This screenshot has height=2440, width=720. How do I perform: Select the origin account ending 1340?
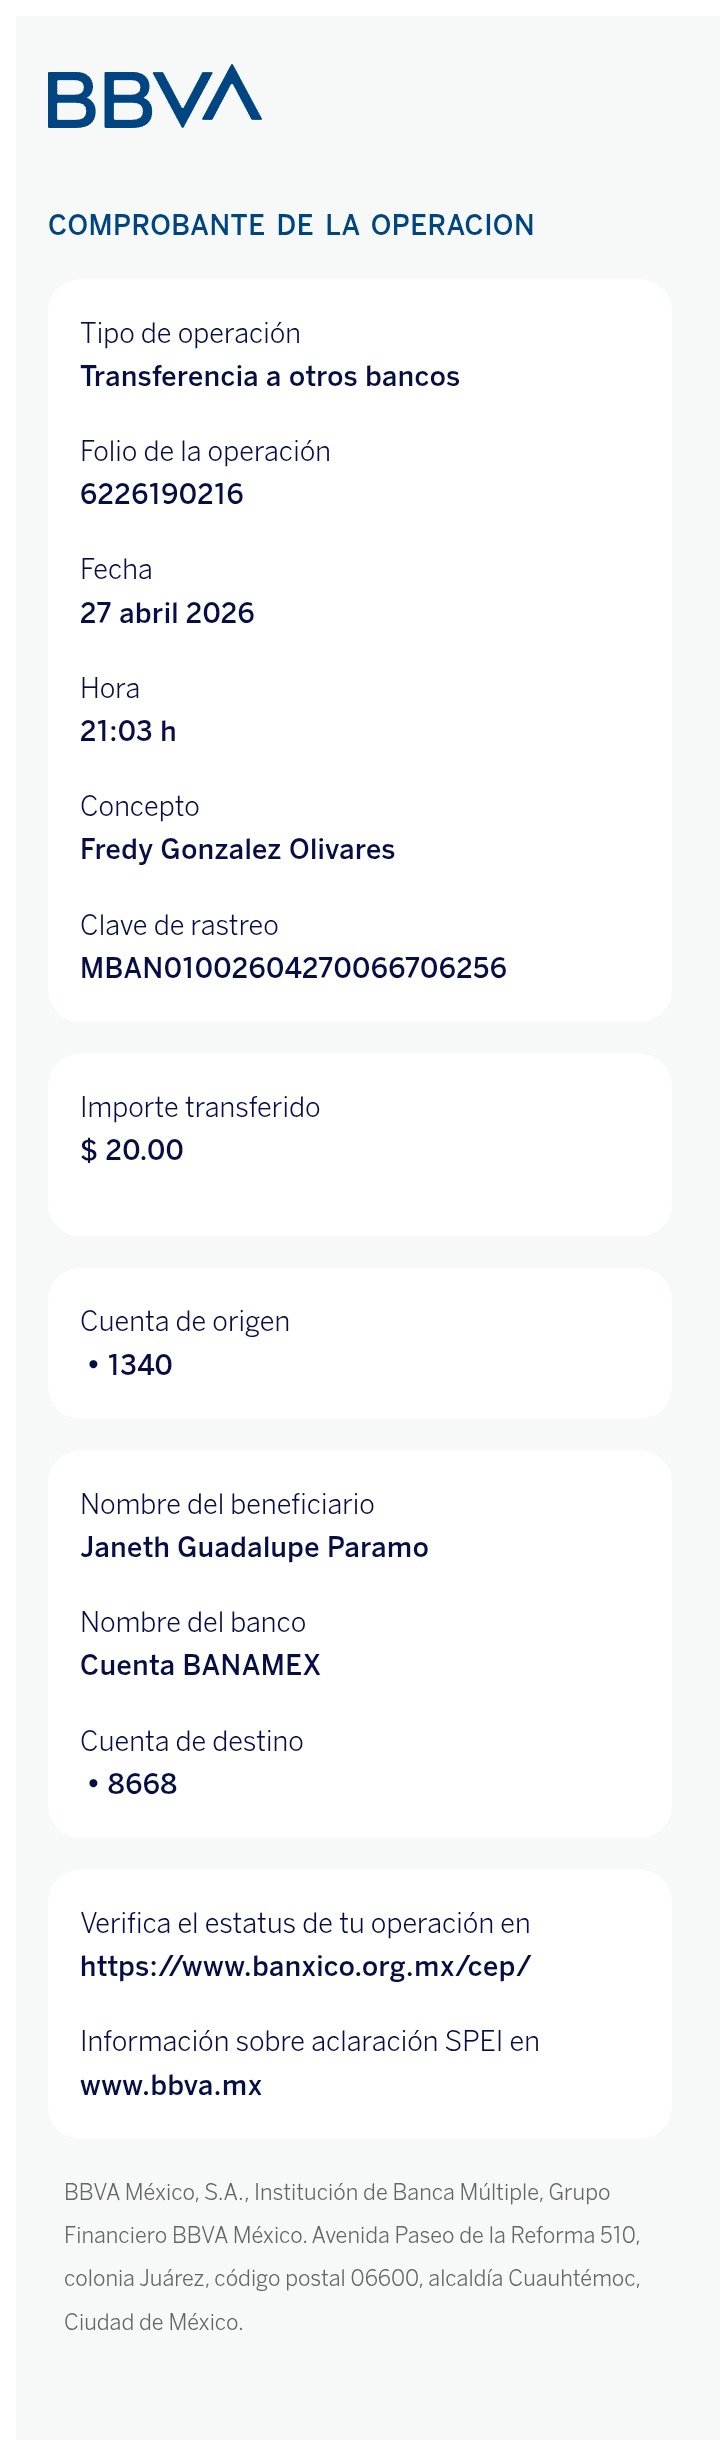(130, 1365)
